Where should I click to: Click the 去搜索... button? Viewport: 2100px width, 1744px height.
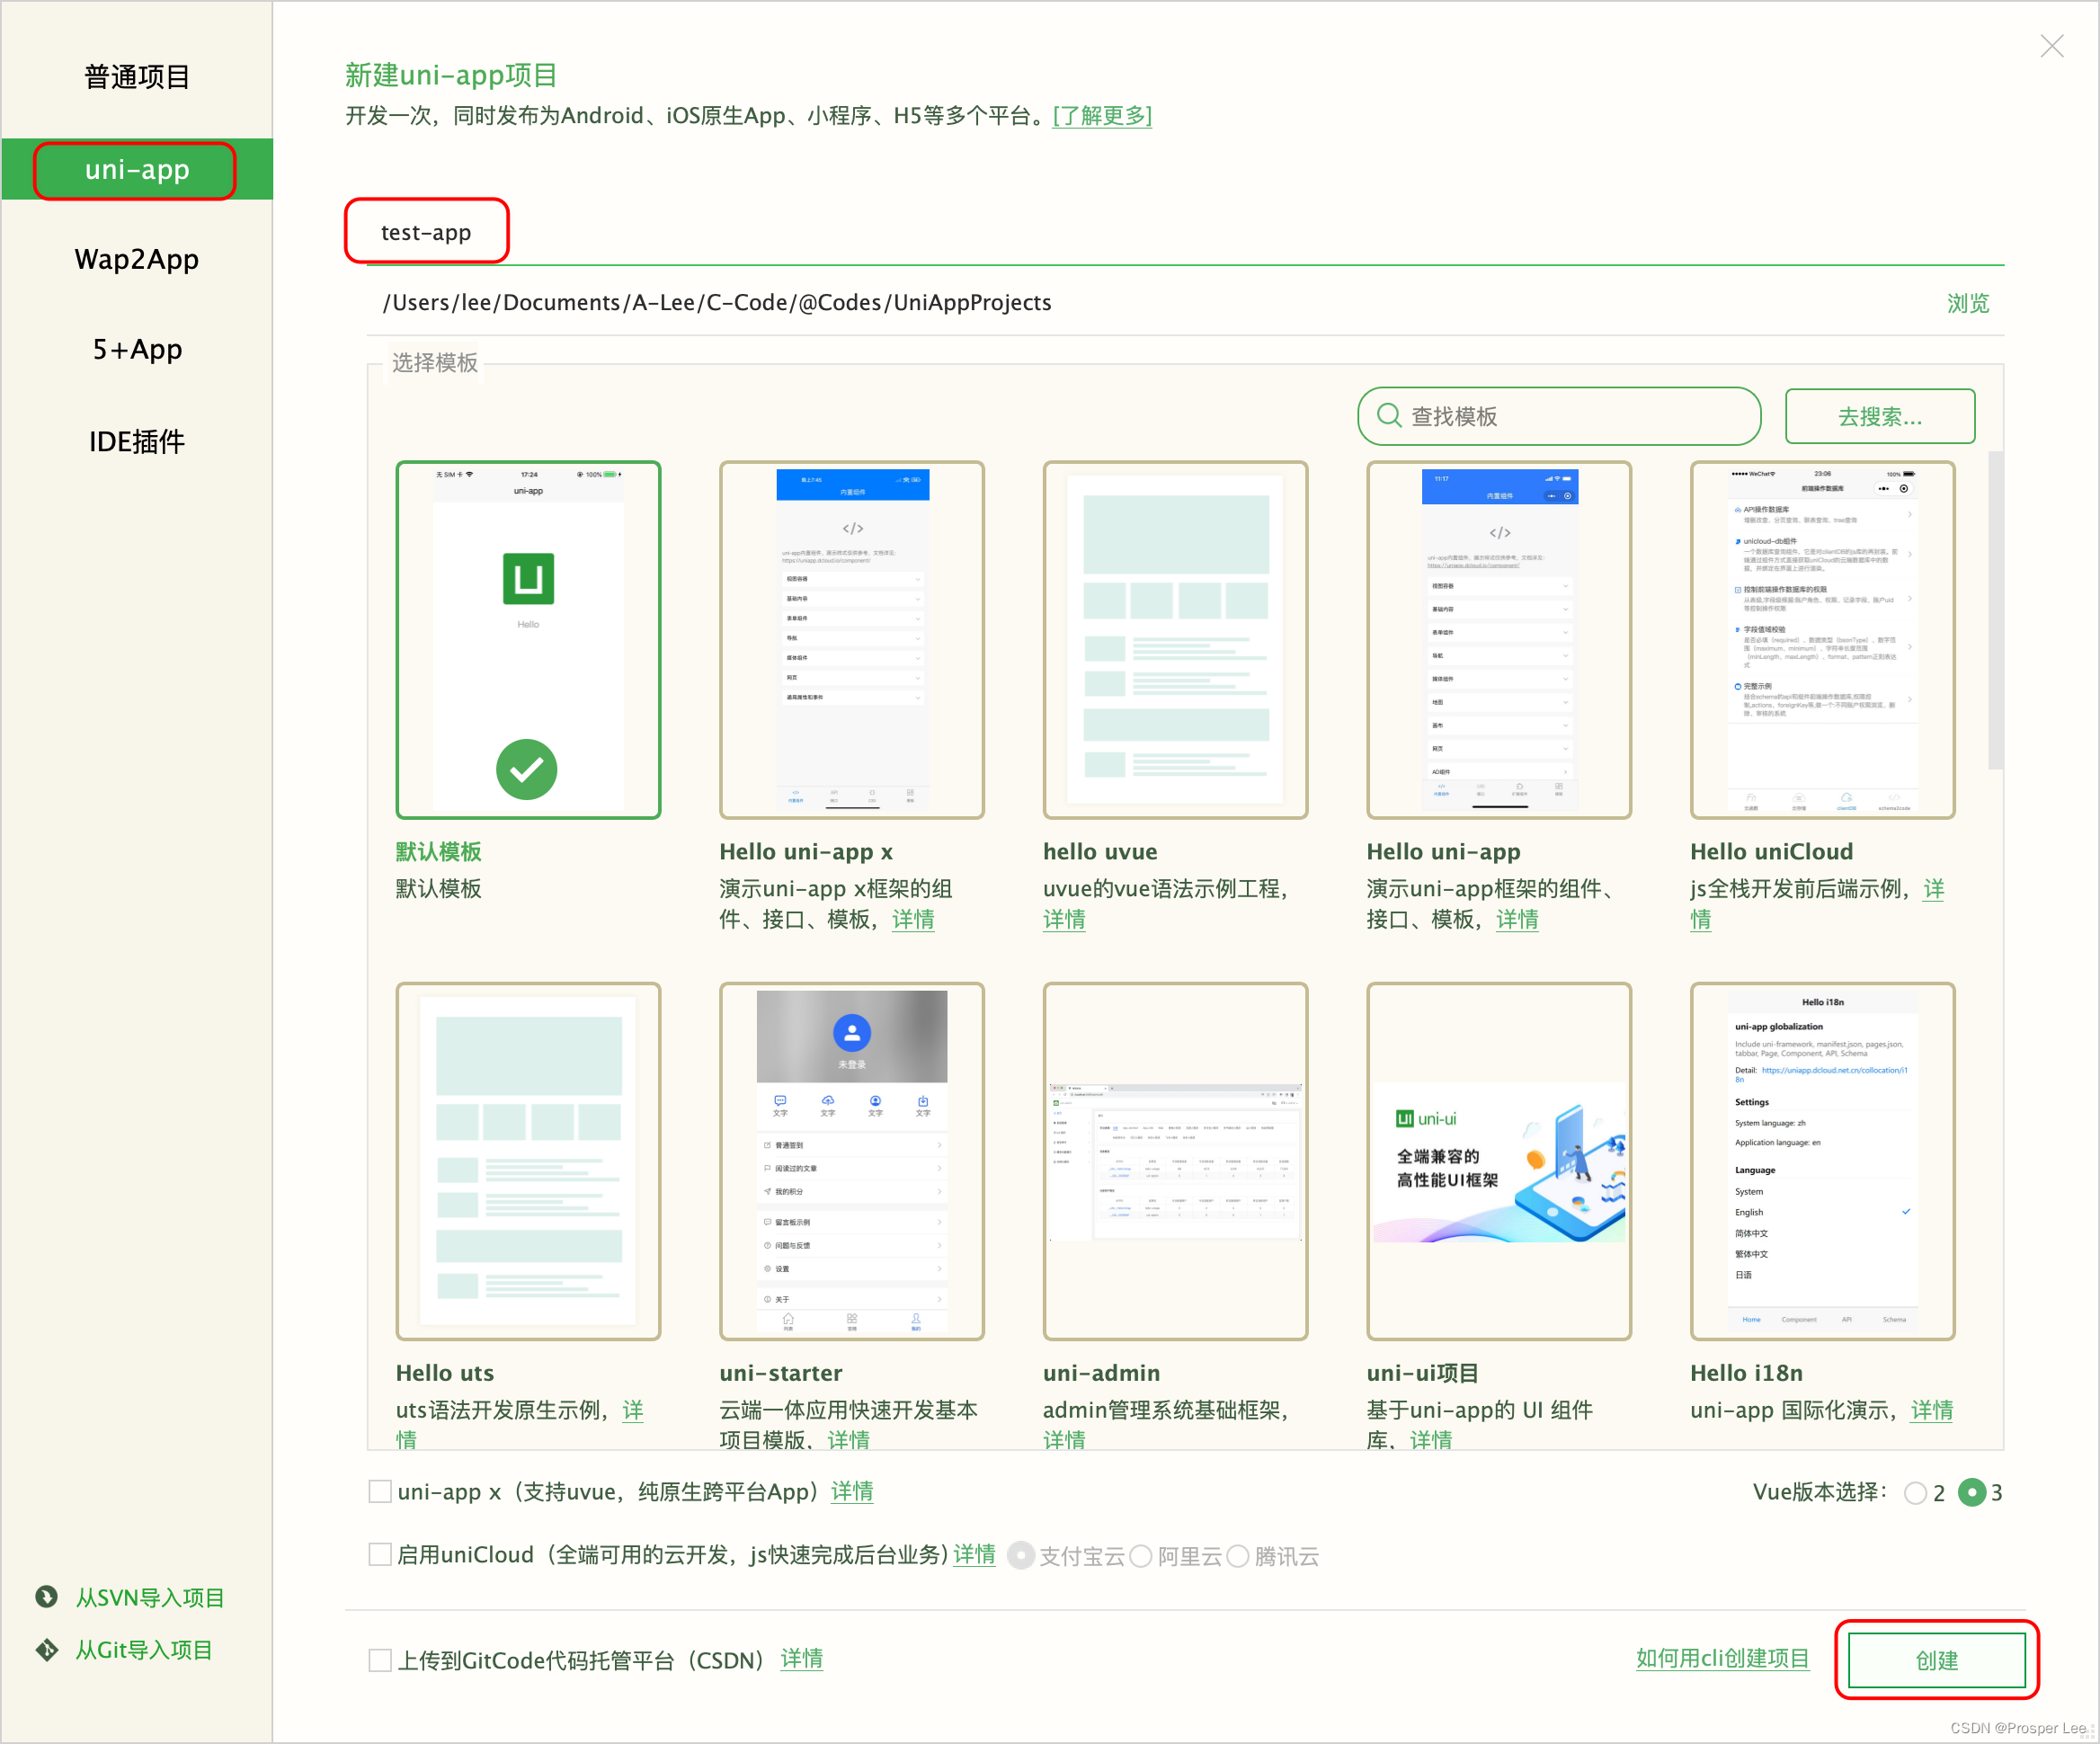pyautogui.click(x=1880, y=416)
